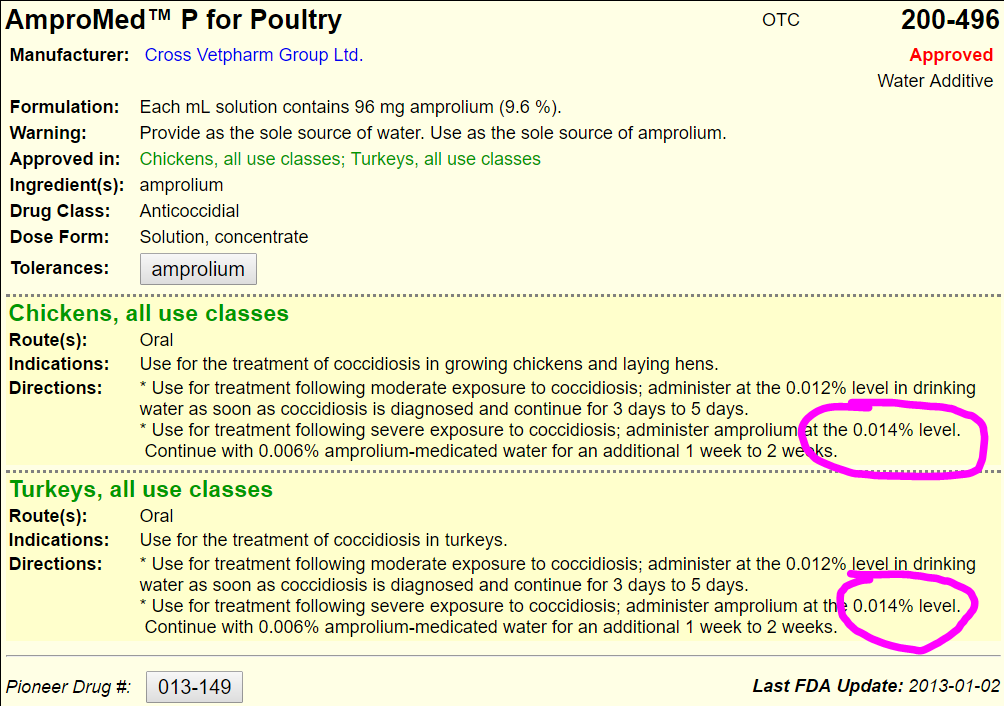
Task: Click the Water Additive label
Action: click(935, 81)
